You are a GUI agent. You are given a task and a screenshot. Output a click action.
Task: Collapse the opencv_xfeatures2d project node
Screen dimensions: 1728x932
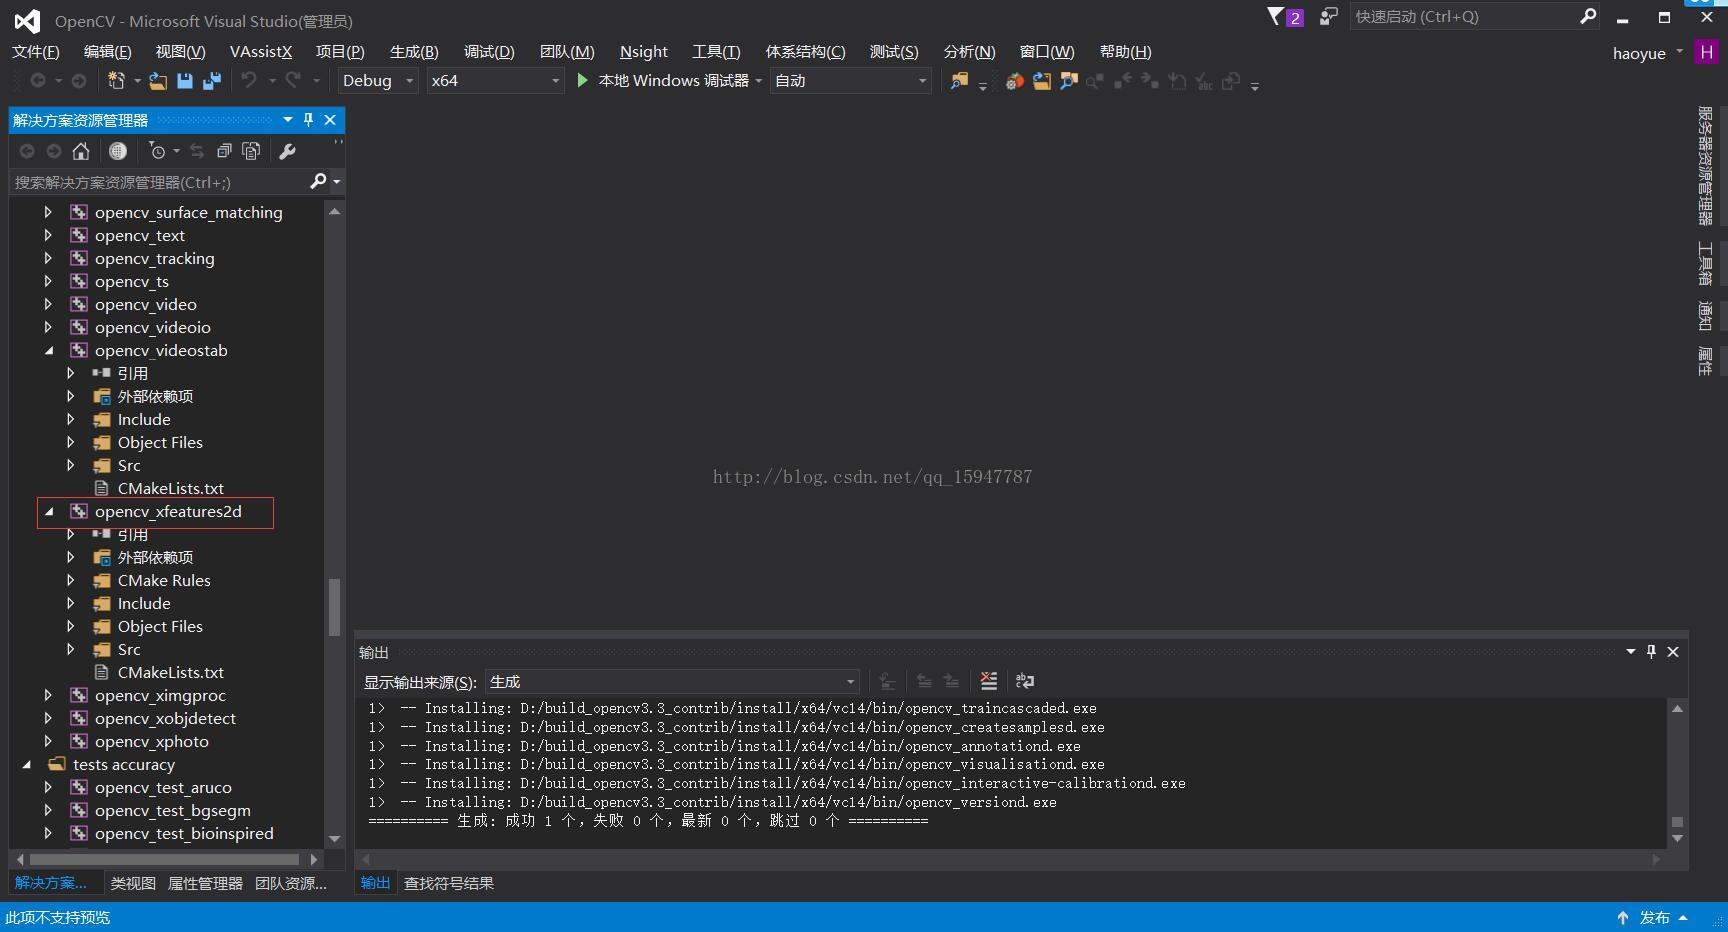[x=48, y=512]
